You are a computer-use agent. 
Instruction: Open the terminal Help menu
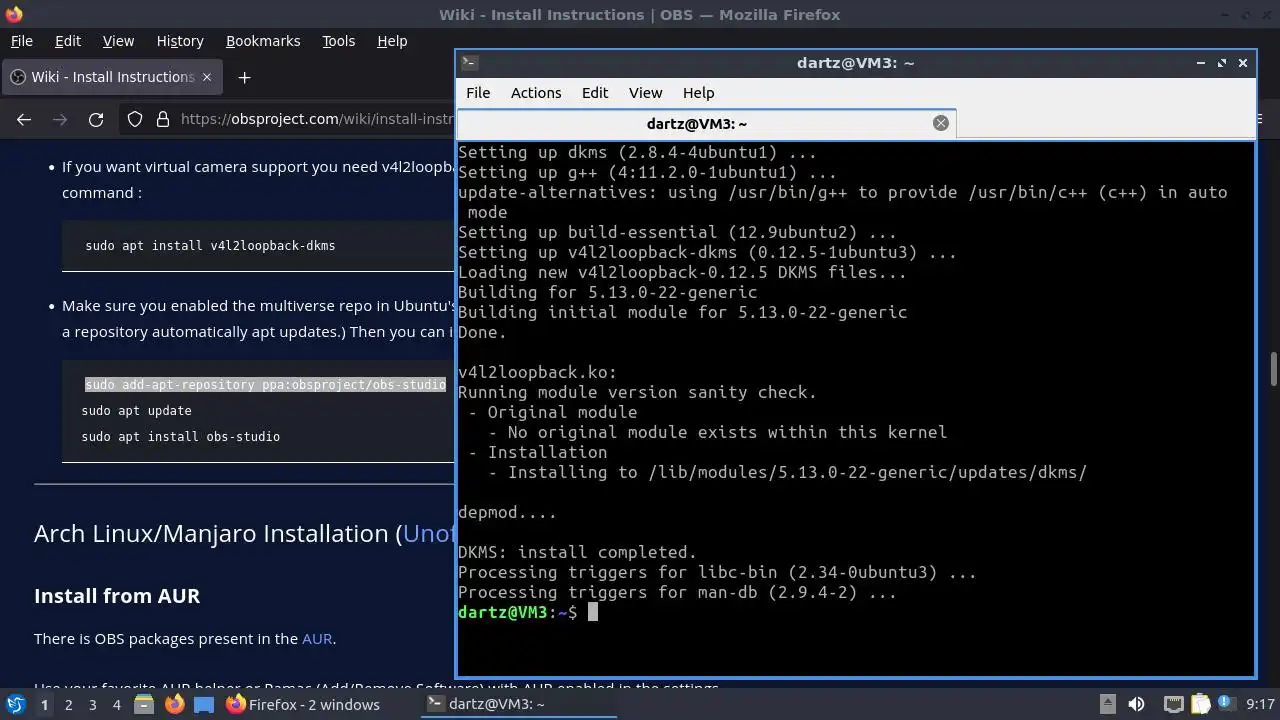(x=698, y=92)
